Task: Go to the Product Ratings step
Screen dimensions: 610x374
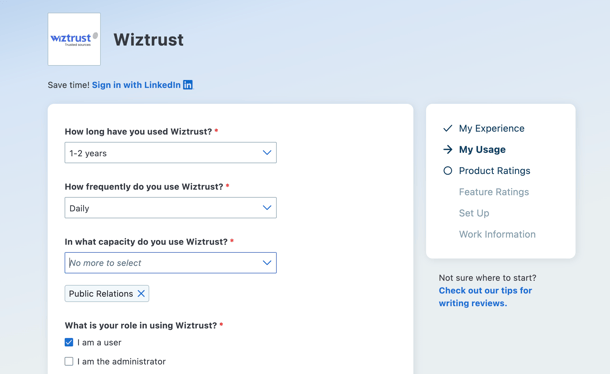Action: tap(494, 171)
